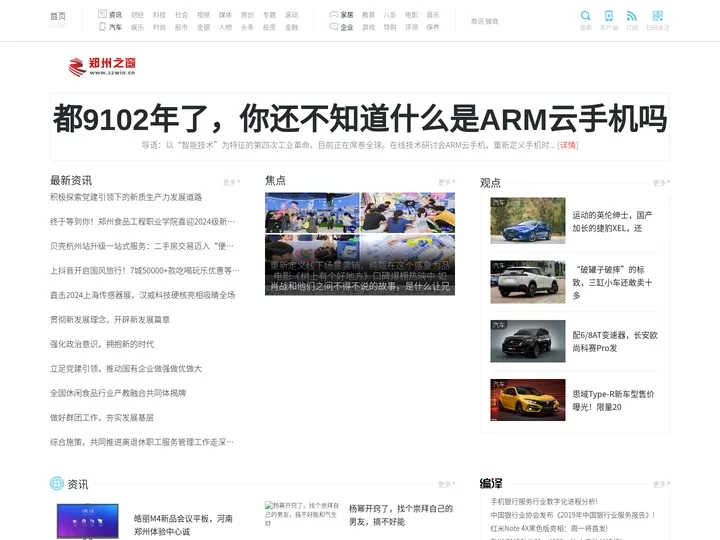This screenshot has height=540, width=720.
Task: Open the 电影 nav category
Action: [x=411, y=15]
